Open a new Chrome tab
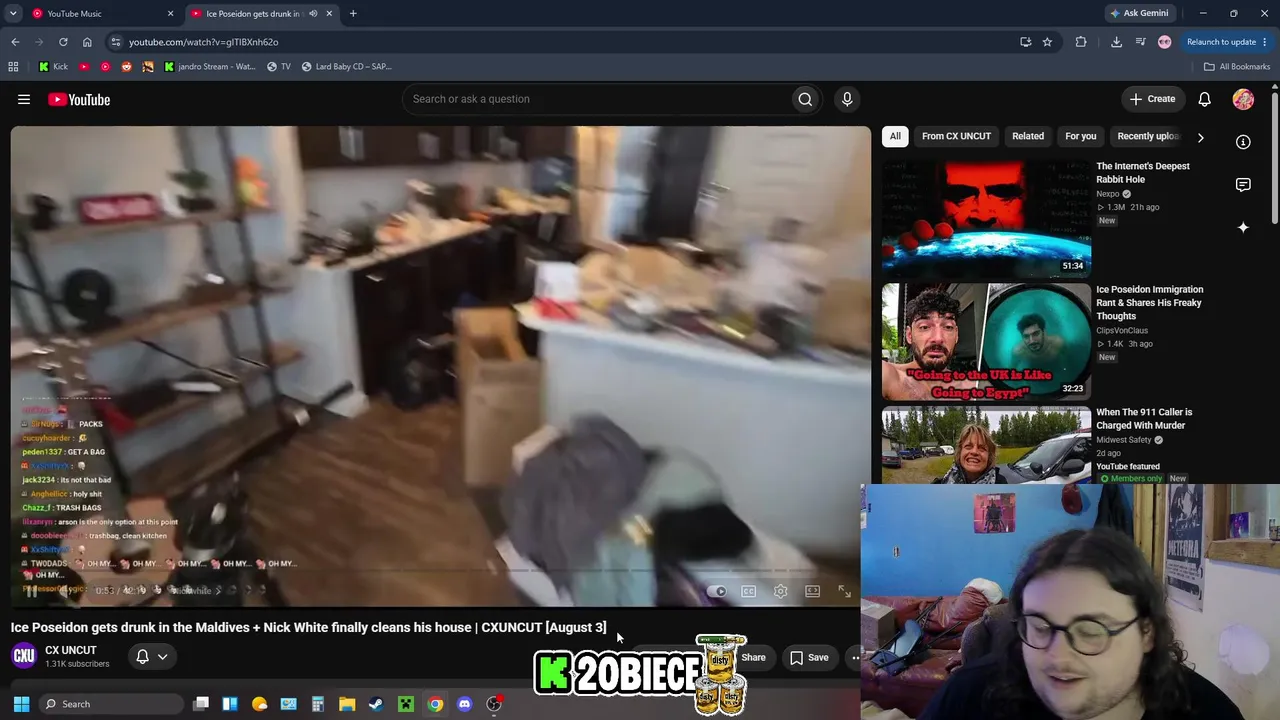Viewport: 1280px width, 720px height. [353, 14]
